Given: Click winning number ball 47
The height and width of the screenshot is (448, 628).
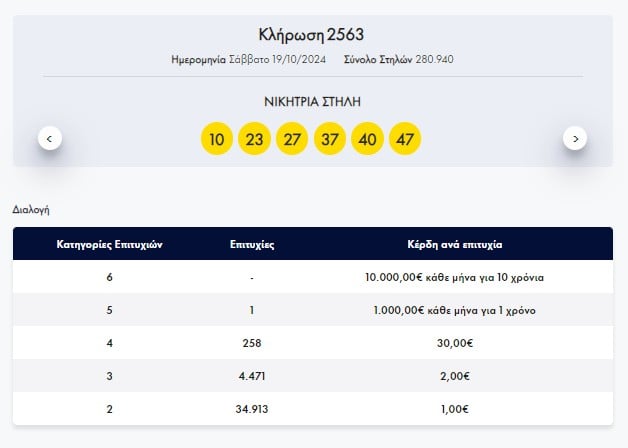Looking at the screenshot, I should click(405, 139).
